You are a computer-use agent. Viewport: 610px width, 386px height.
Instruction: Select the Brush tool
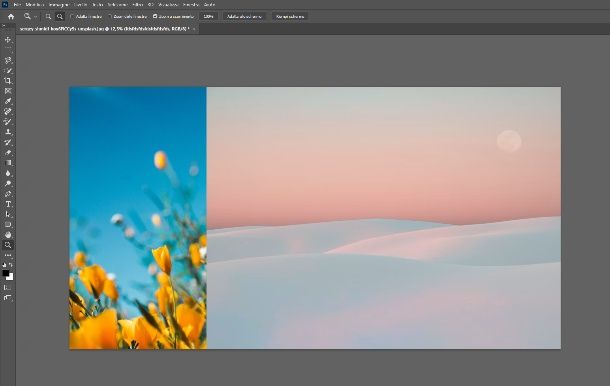[x=8, y=122]
